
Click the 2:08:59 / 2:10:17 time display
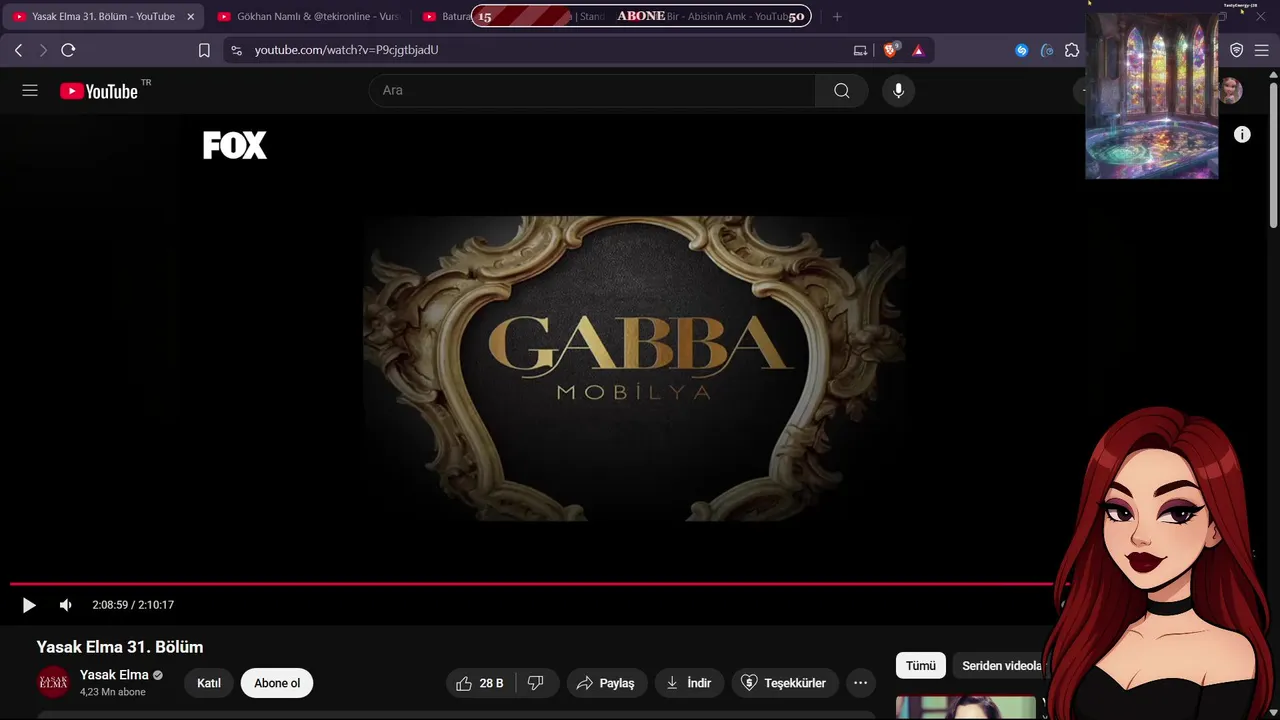click(x=133, y=605)
